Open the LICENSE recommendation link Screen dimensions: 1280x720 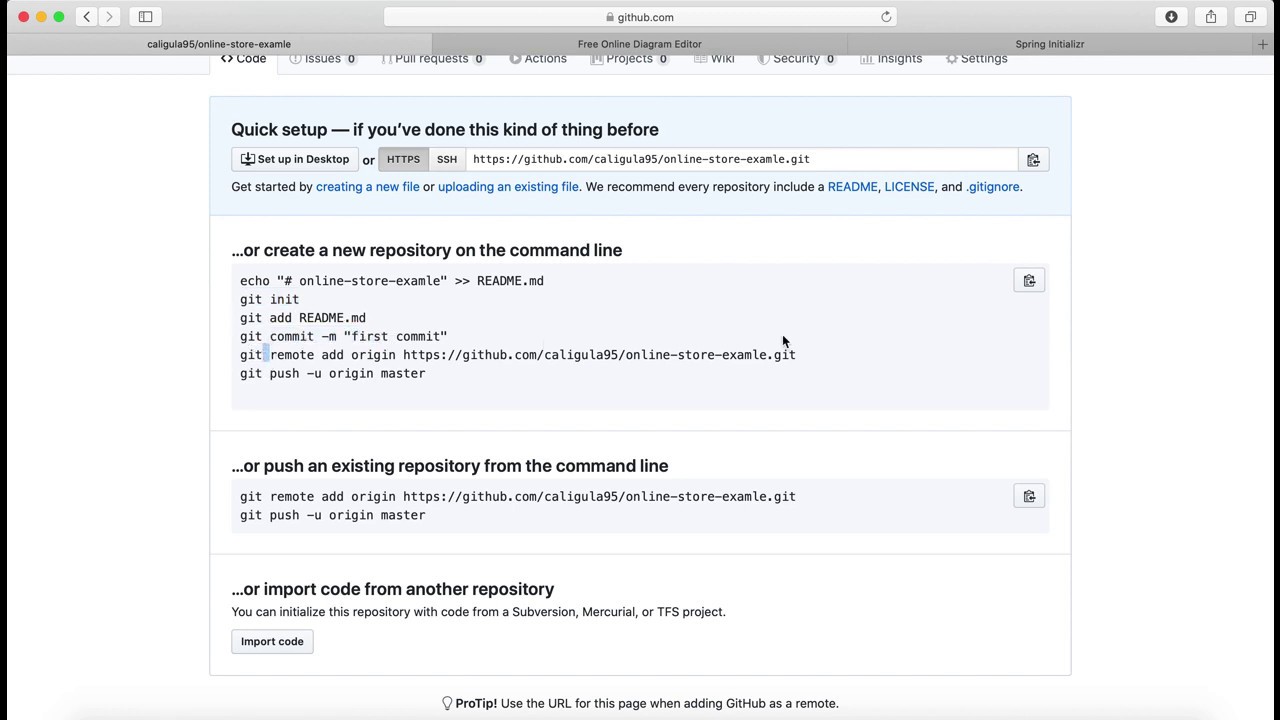click(909, 187)
